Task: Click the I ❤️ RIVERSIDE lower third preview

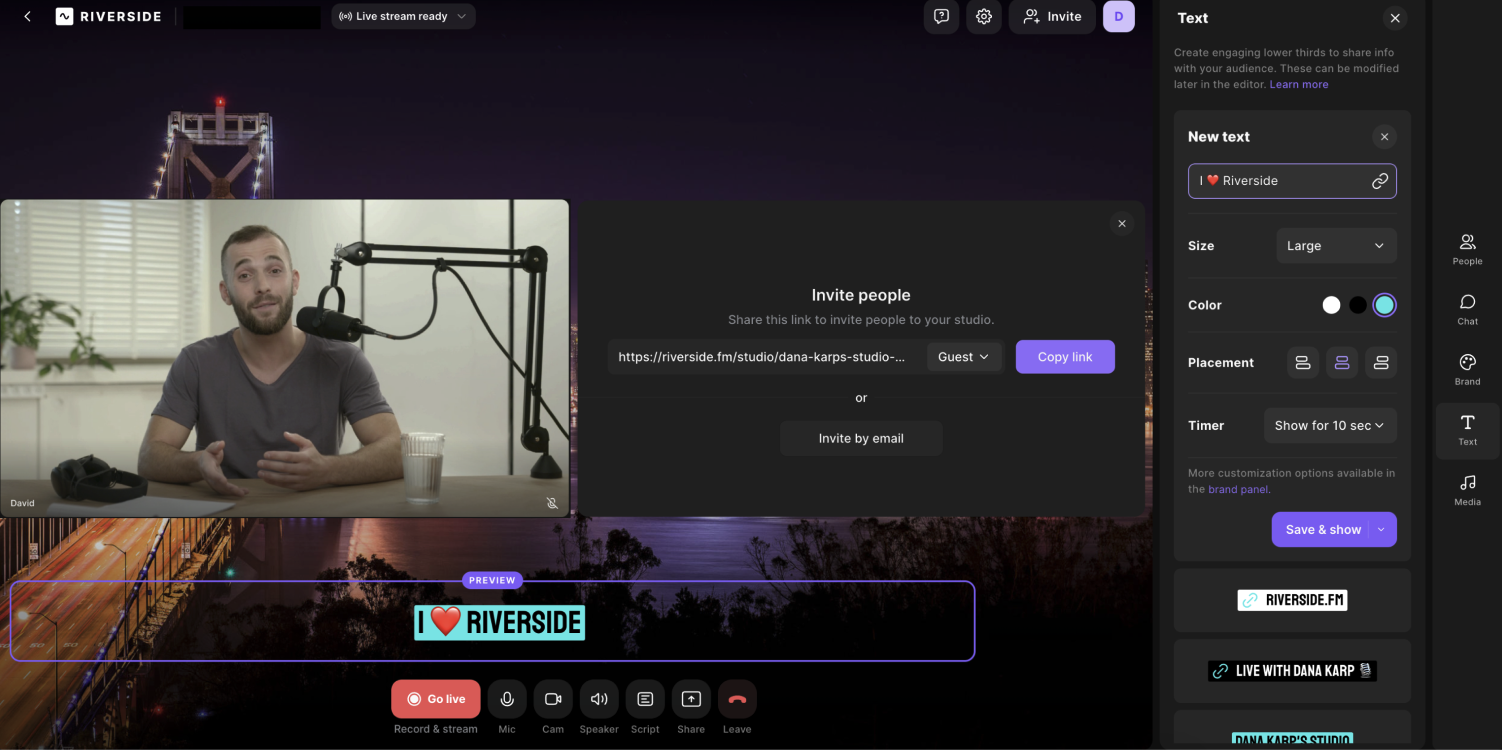Action: (x=500, y=622)
